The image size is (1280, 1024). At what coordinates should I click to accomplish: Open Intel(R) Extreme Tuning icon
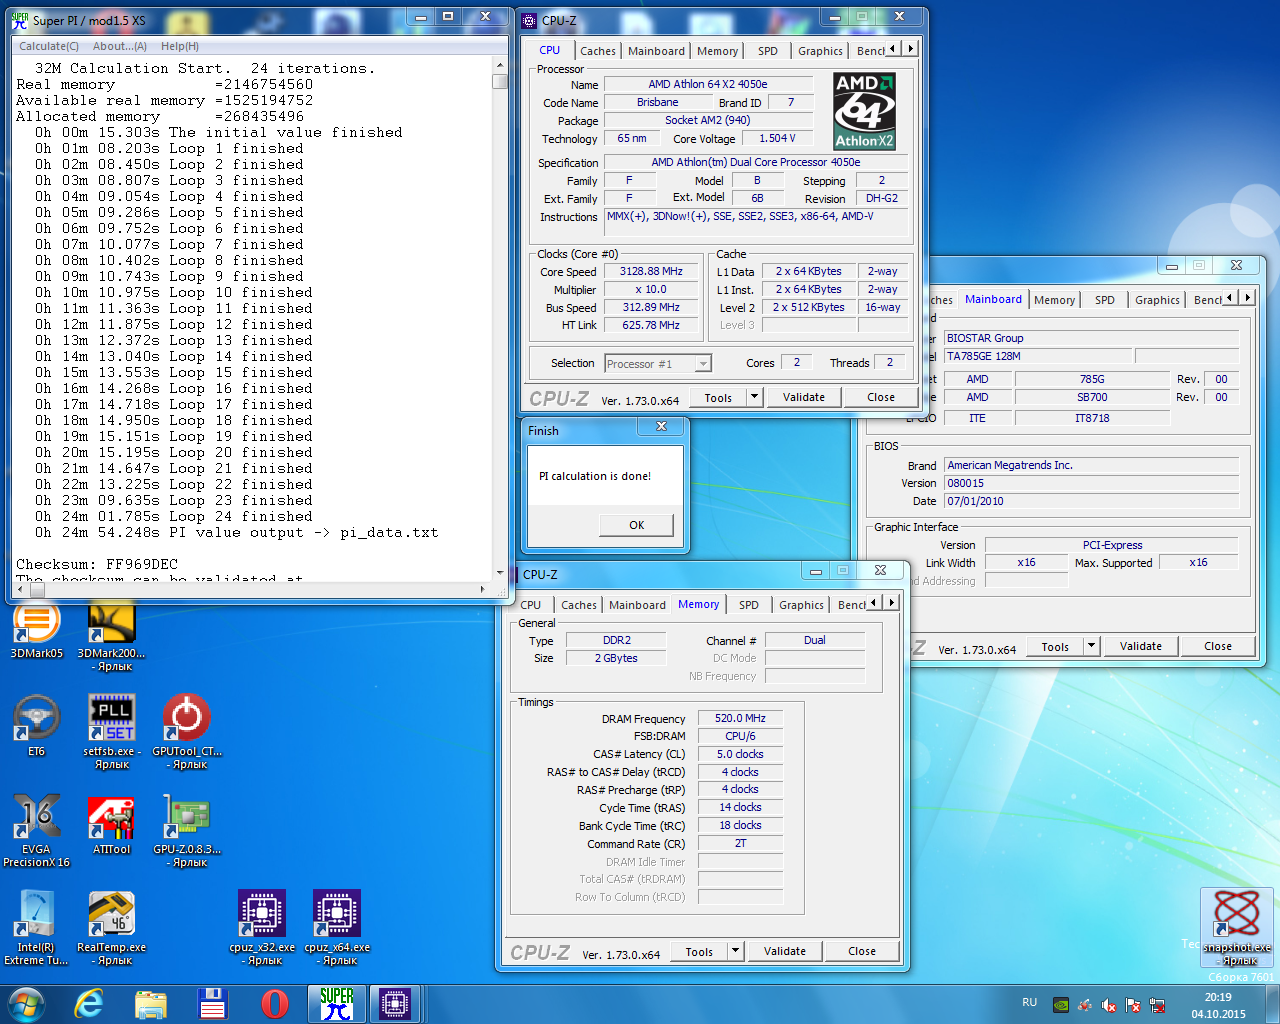coord(37,928)
